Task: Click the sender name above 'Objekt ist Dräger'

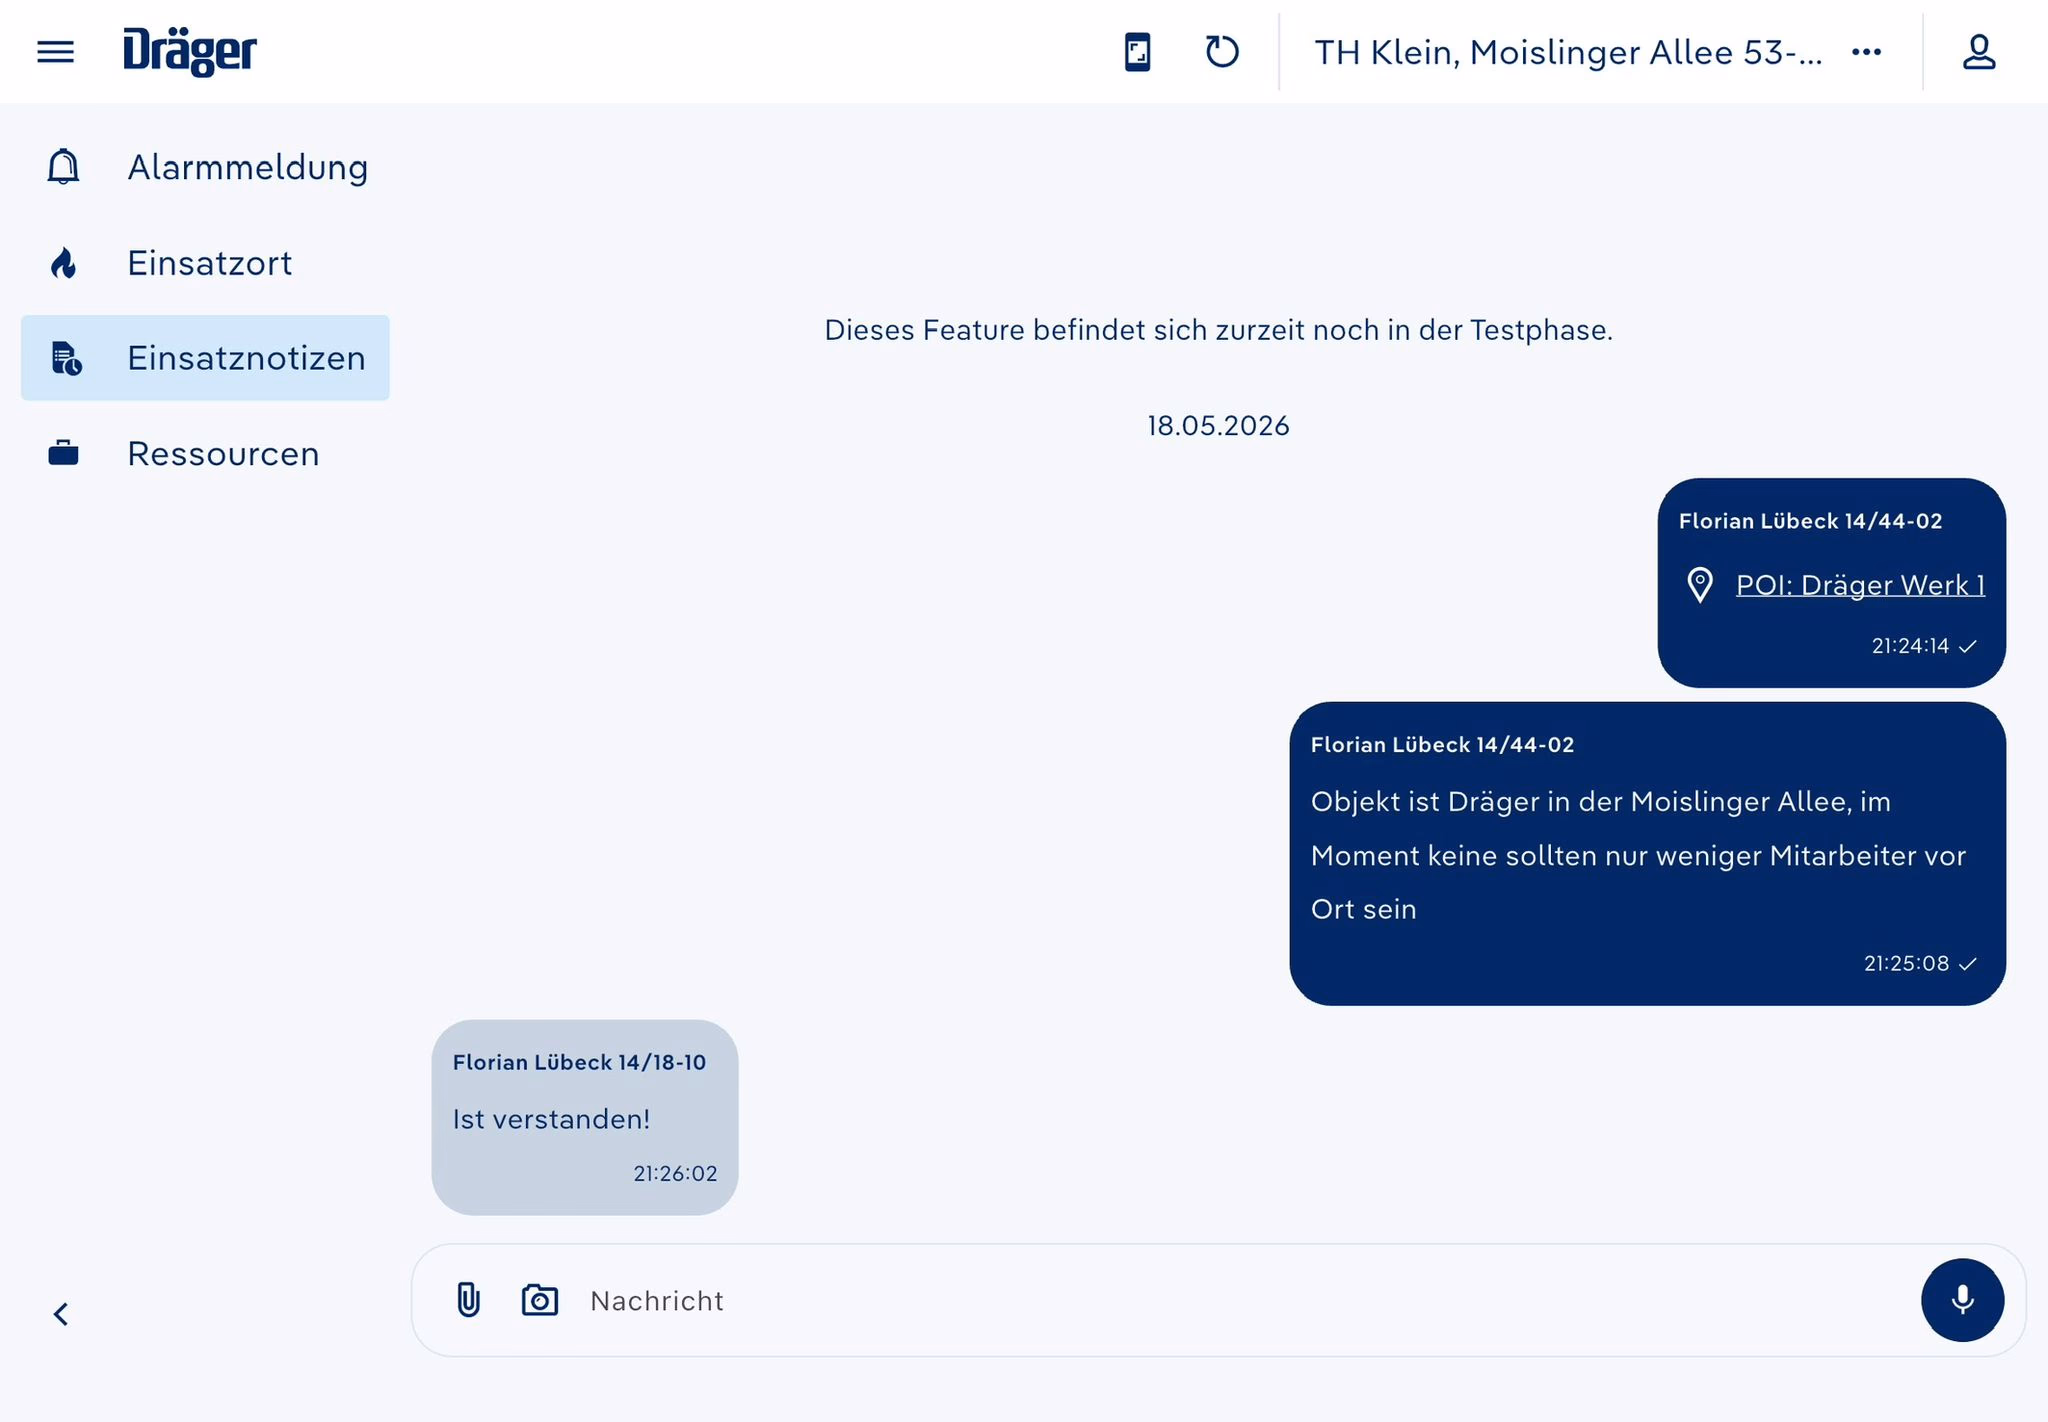Action: pyautogui.click(x=1442, y=745)
